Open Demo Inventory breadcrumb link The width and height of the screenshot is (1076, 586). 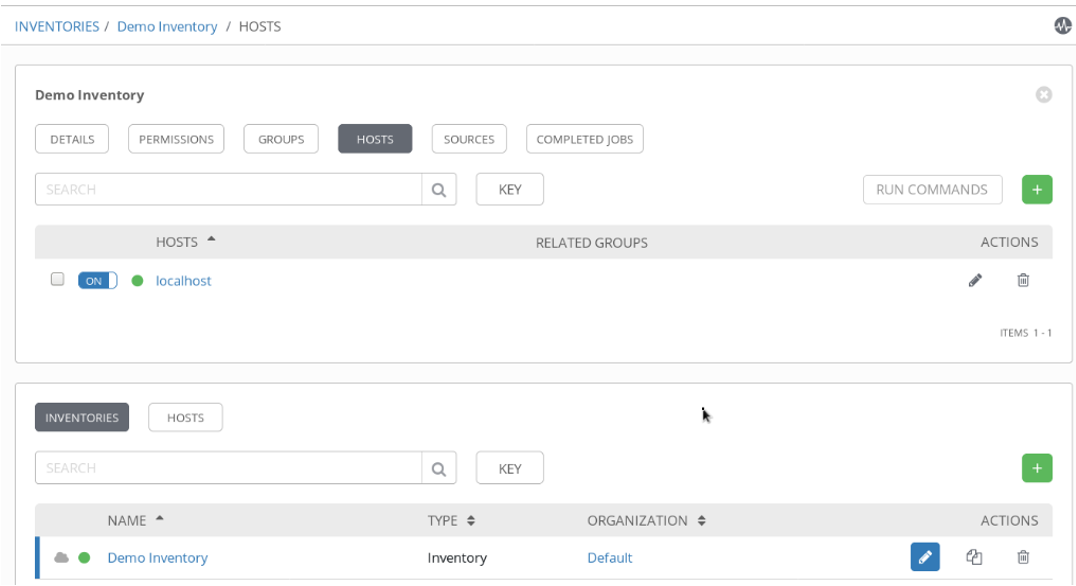pyautogui.click(x=167, y=26)
